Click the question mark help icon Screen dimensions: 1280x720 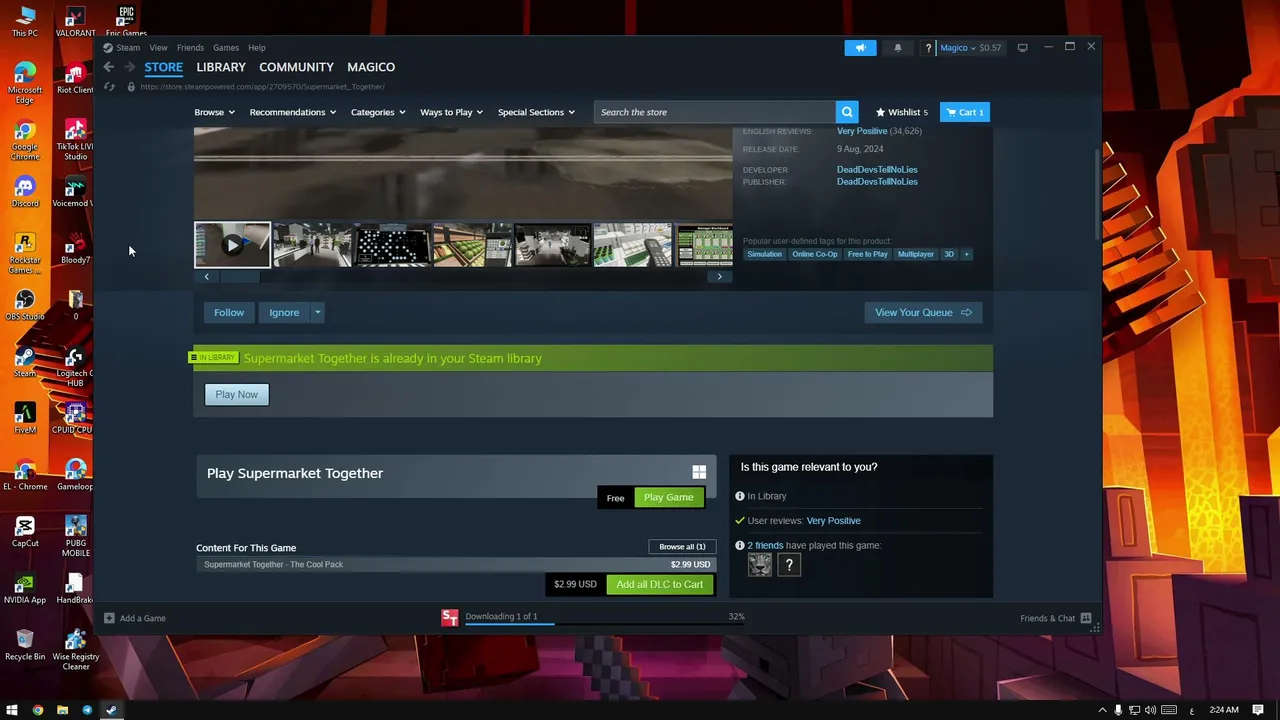pos(928,47)
